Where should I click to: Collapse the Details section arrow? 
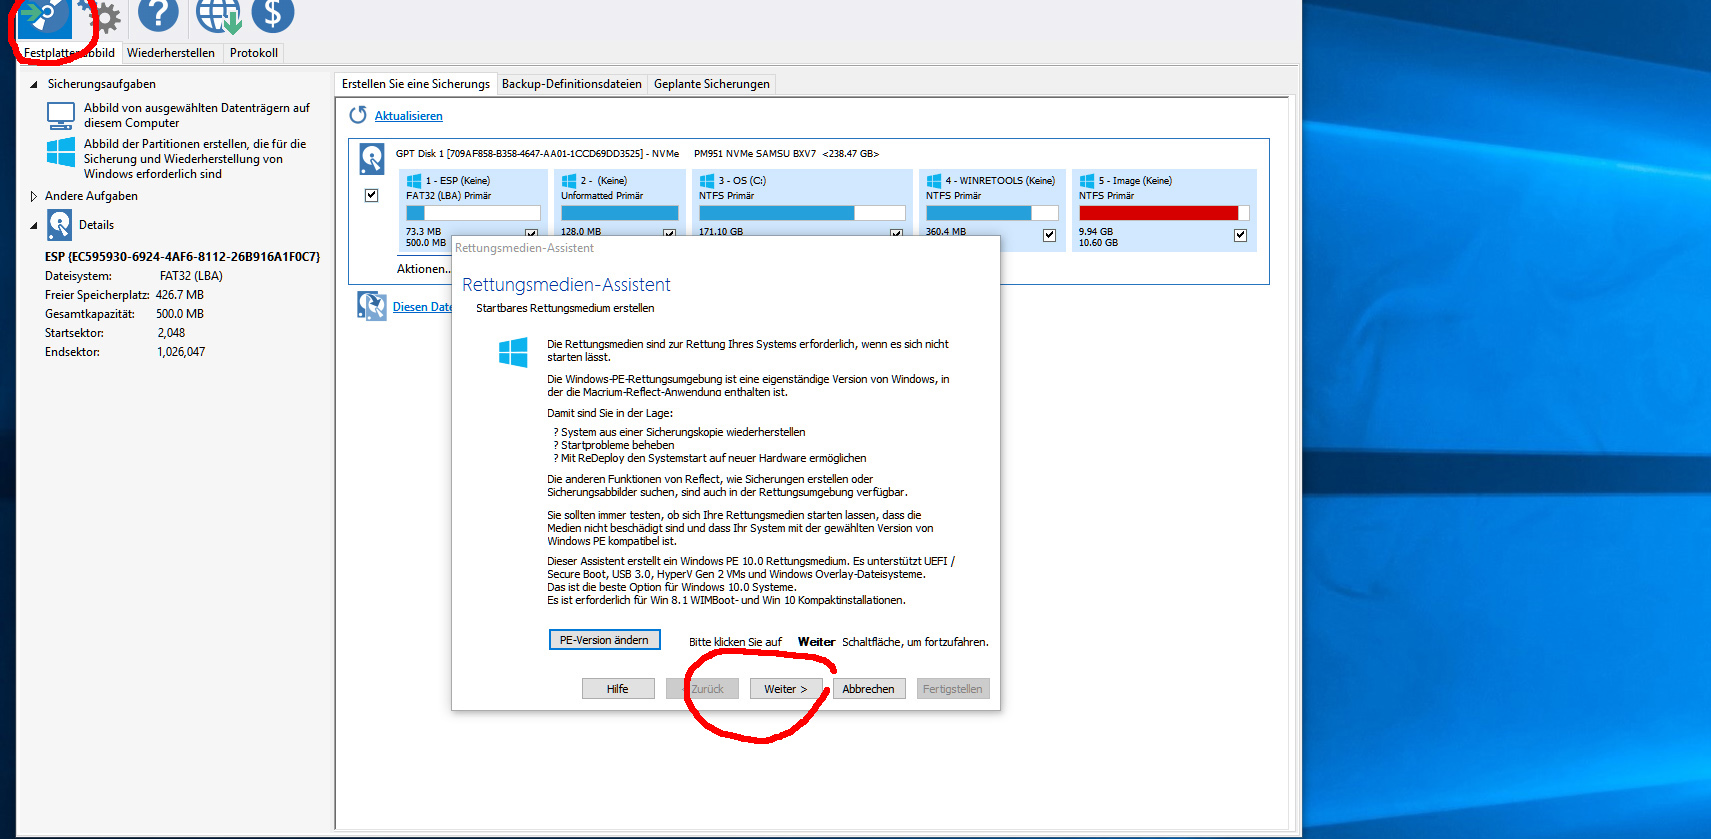(x=33, y=226)
